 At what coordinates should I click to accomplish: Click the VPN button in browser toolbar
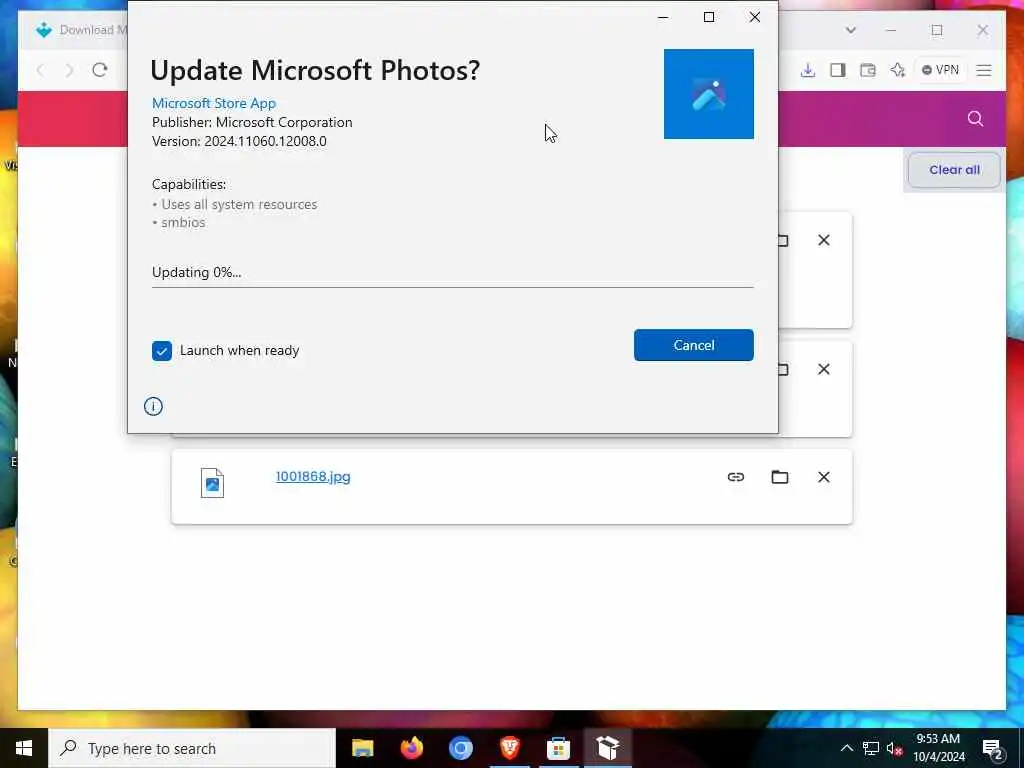[940, 70]
